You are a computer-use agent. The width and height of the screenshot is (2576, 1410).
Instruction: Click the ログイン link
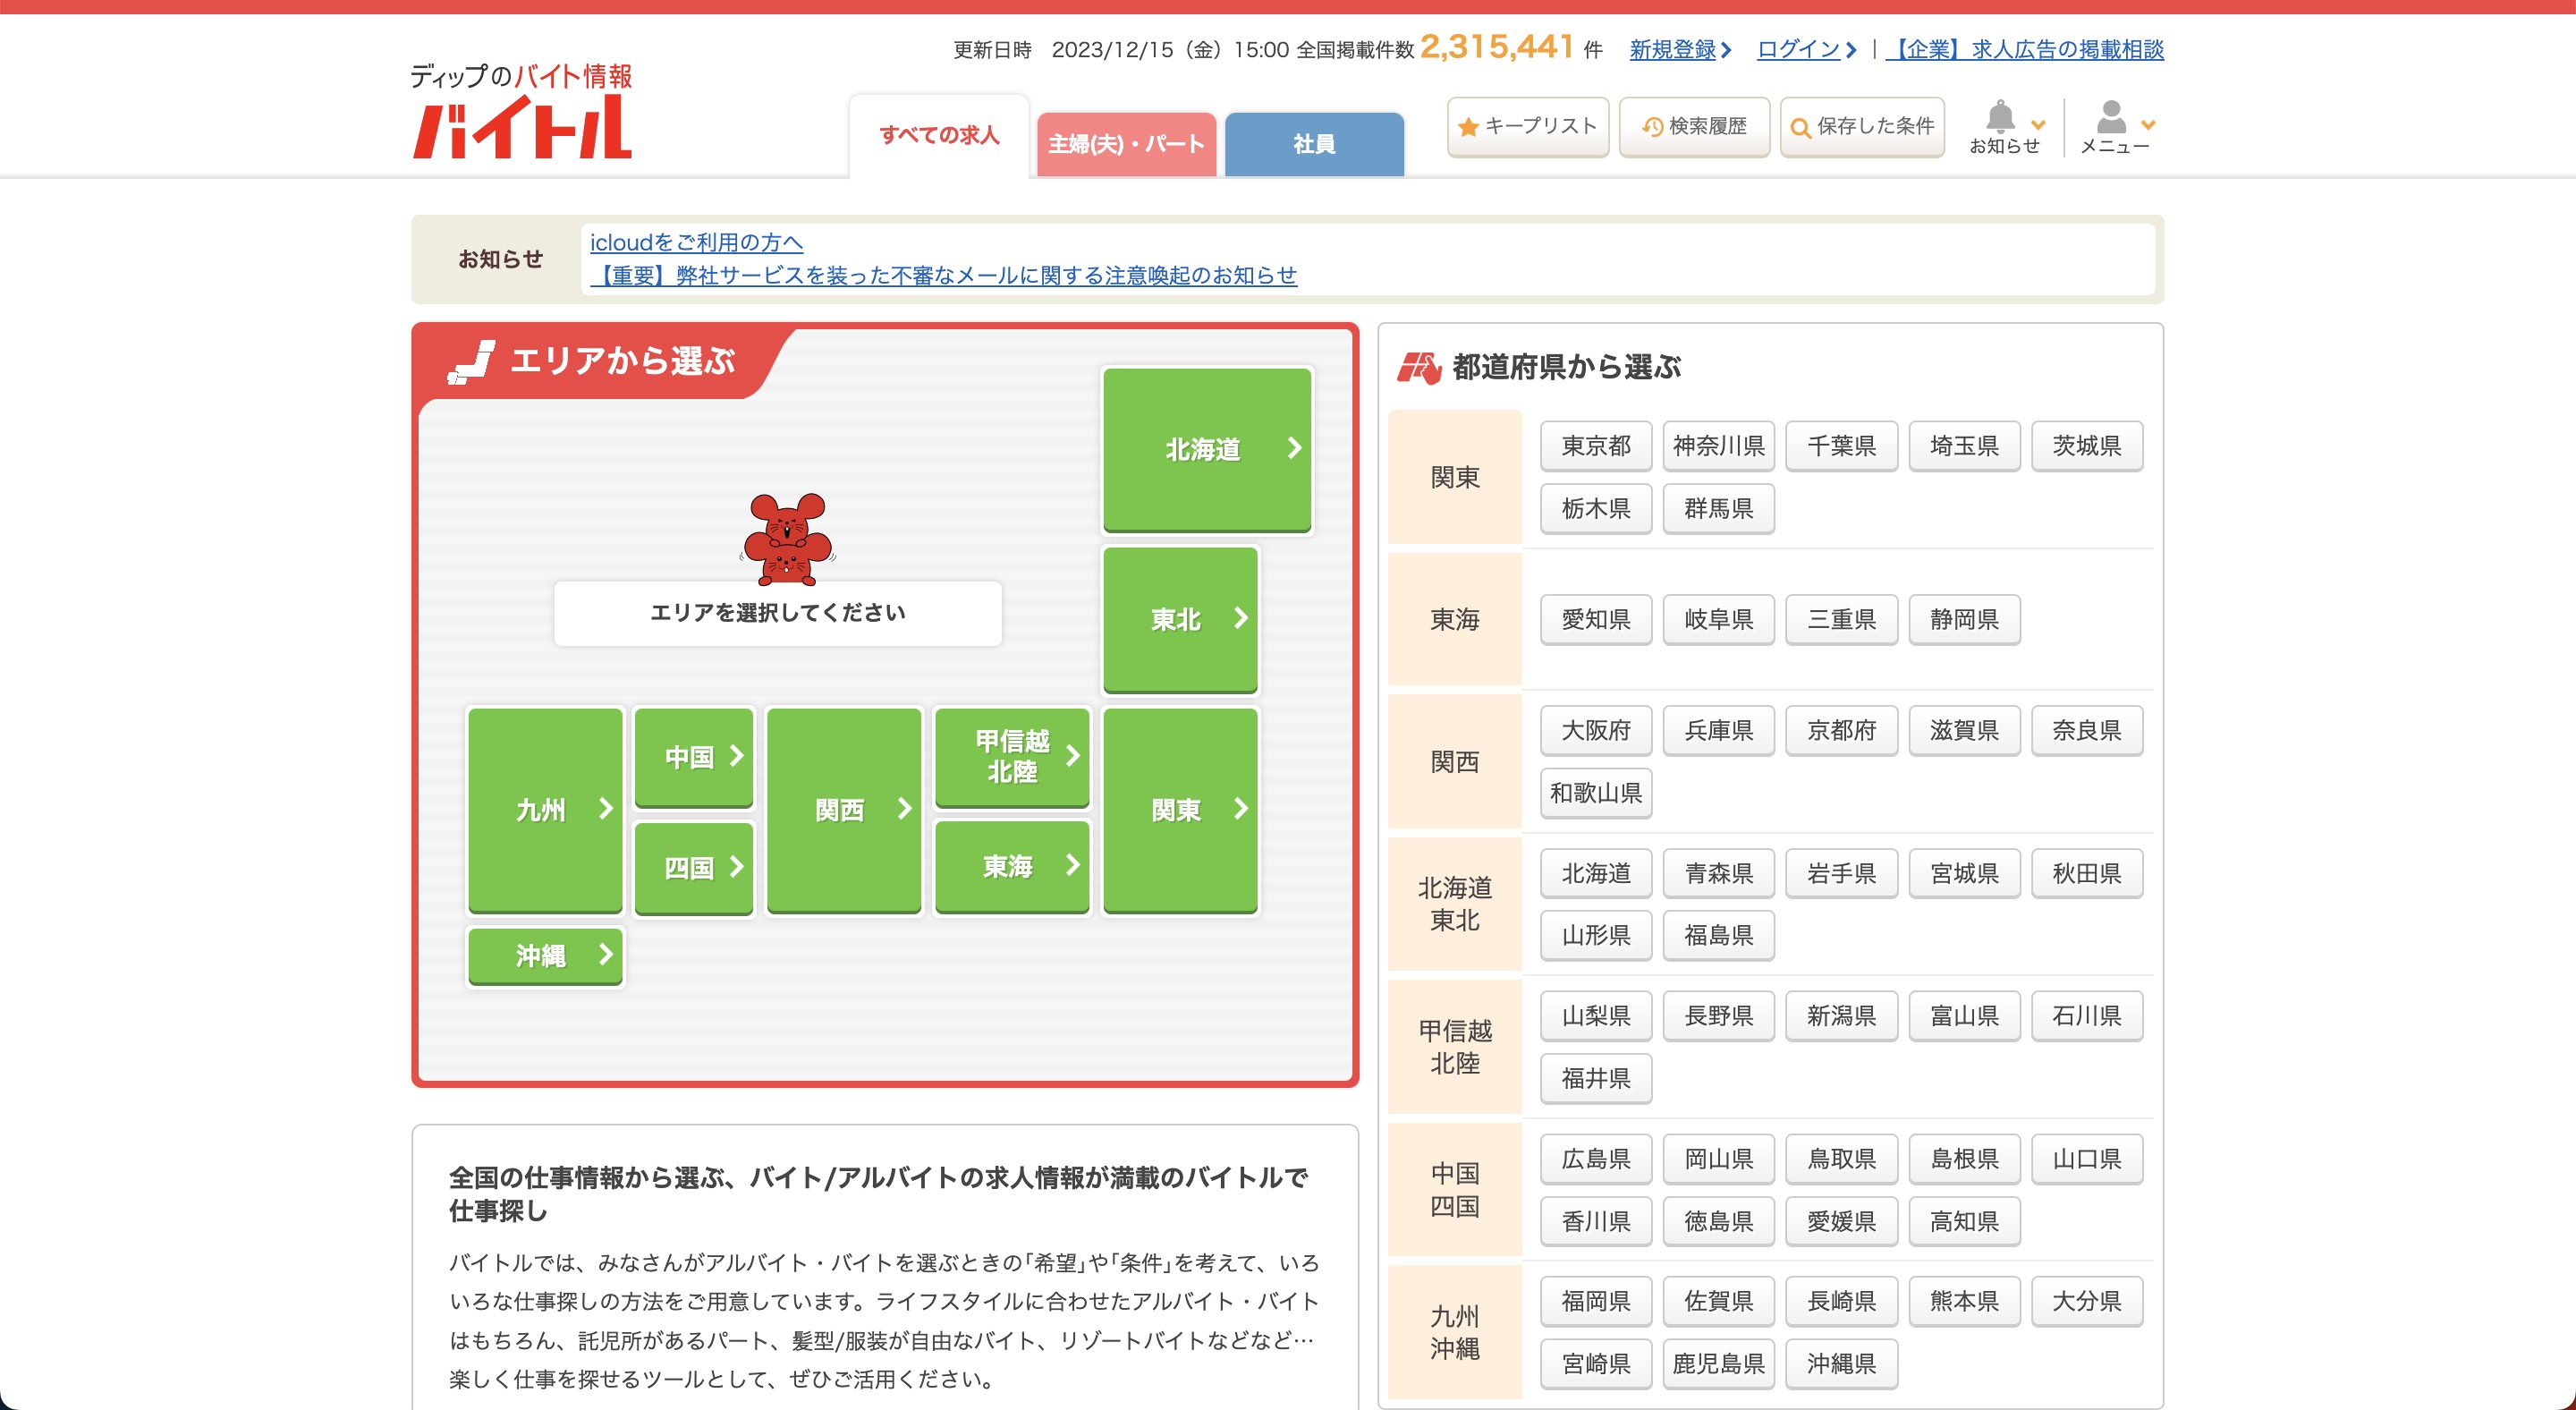point(1800,49)
